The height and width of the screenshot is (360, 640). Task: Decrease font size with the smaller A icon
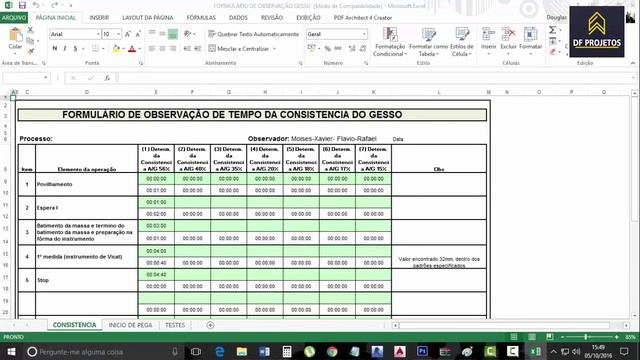[138, 34]
